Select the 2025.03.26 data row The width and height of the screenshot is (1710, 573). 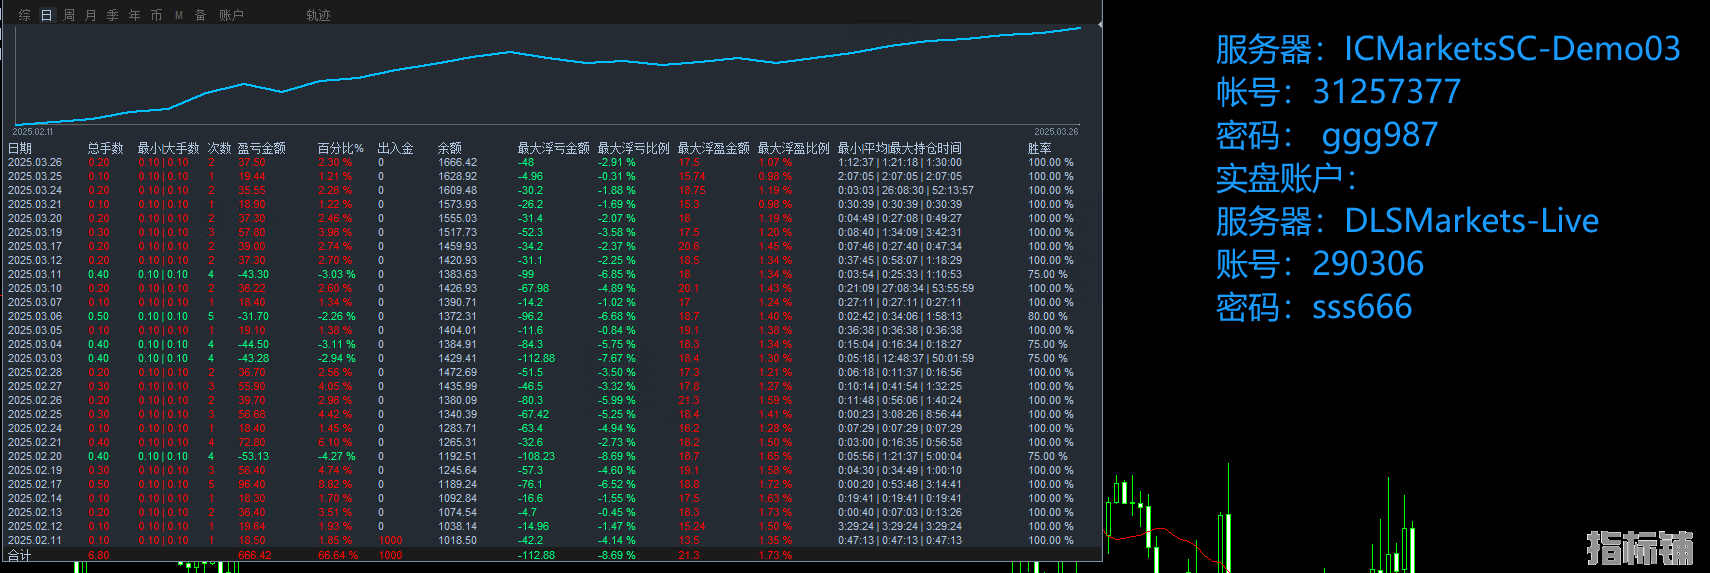(35, 162)
